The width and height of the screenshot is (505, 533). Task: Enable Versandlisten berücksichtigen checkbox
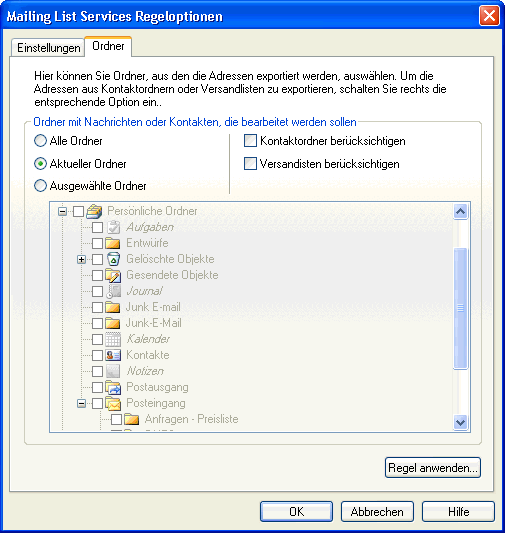pos(250,164)
